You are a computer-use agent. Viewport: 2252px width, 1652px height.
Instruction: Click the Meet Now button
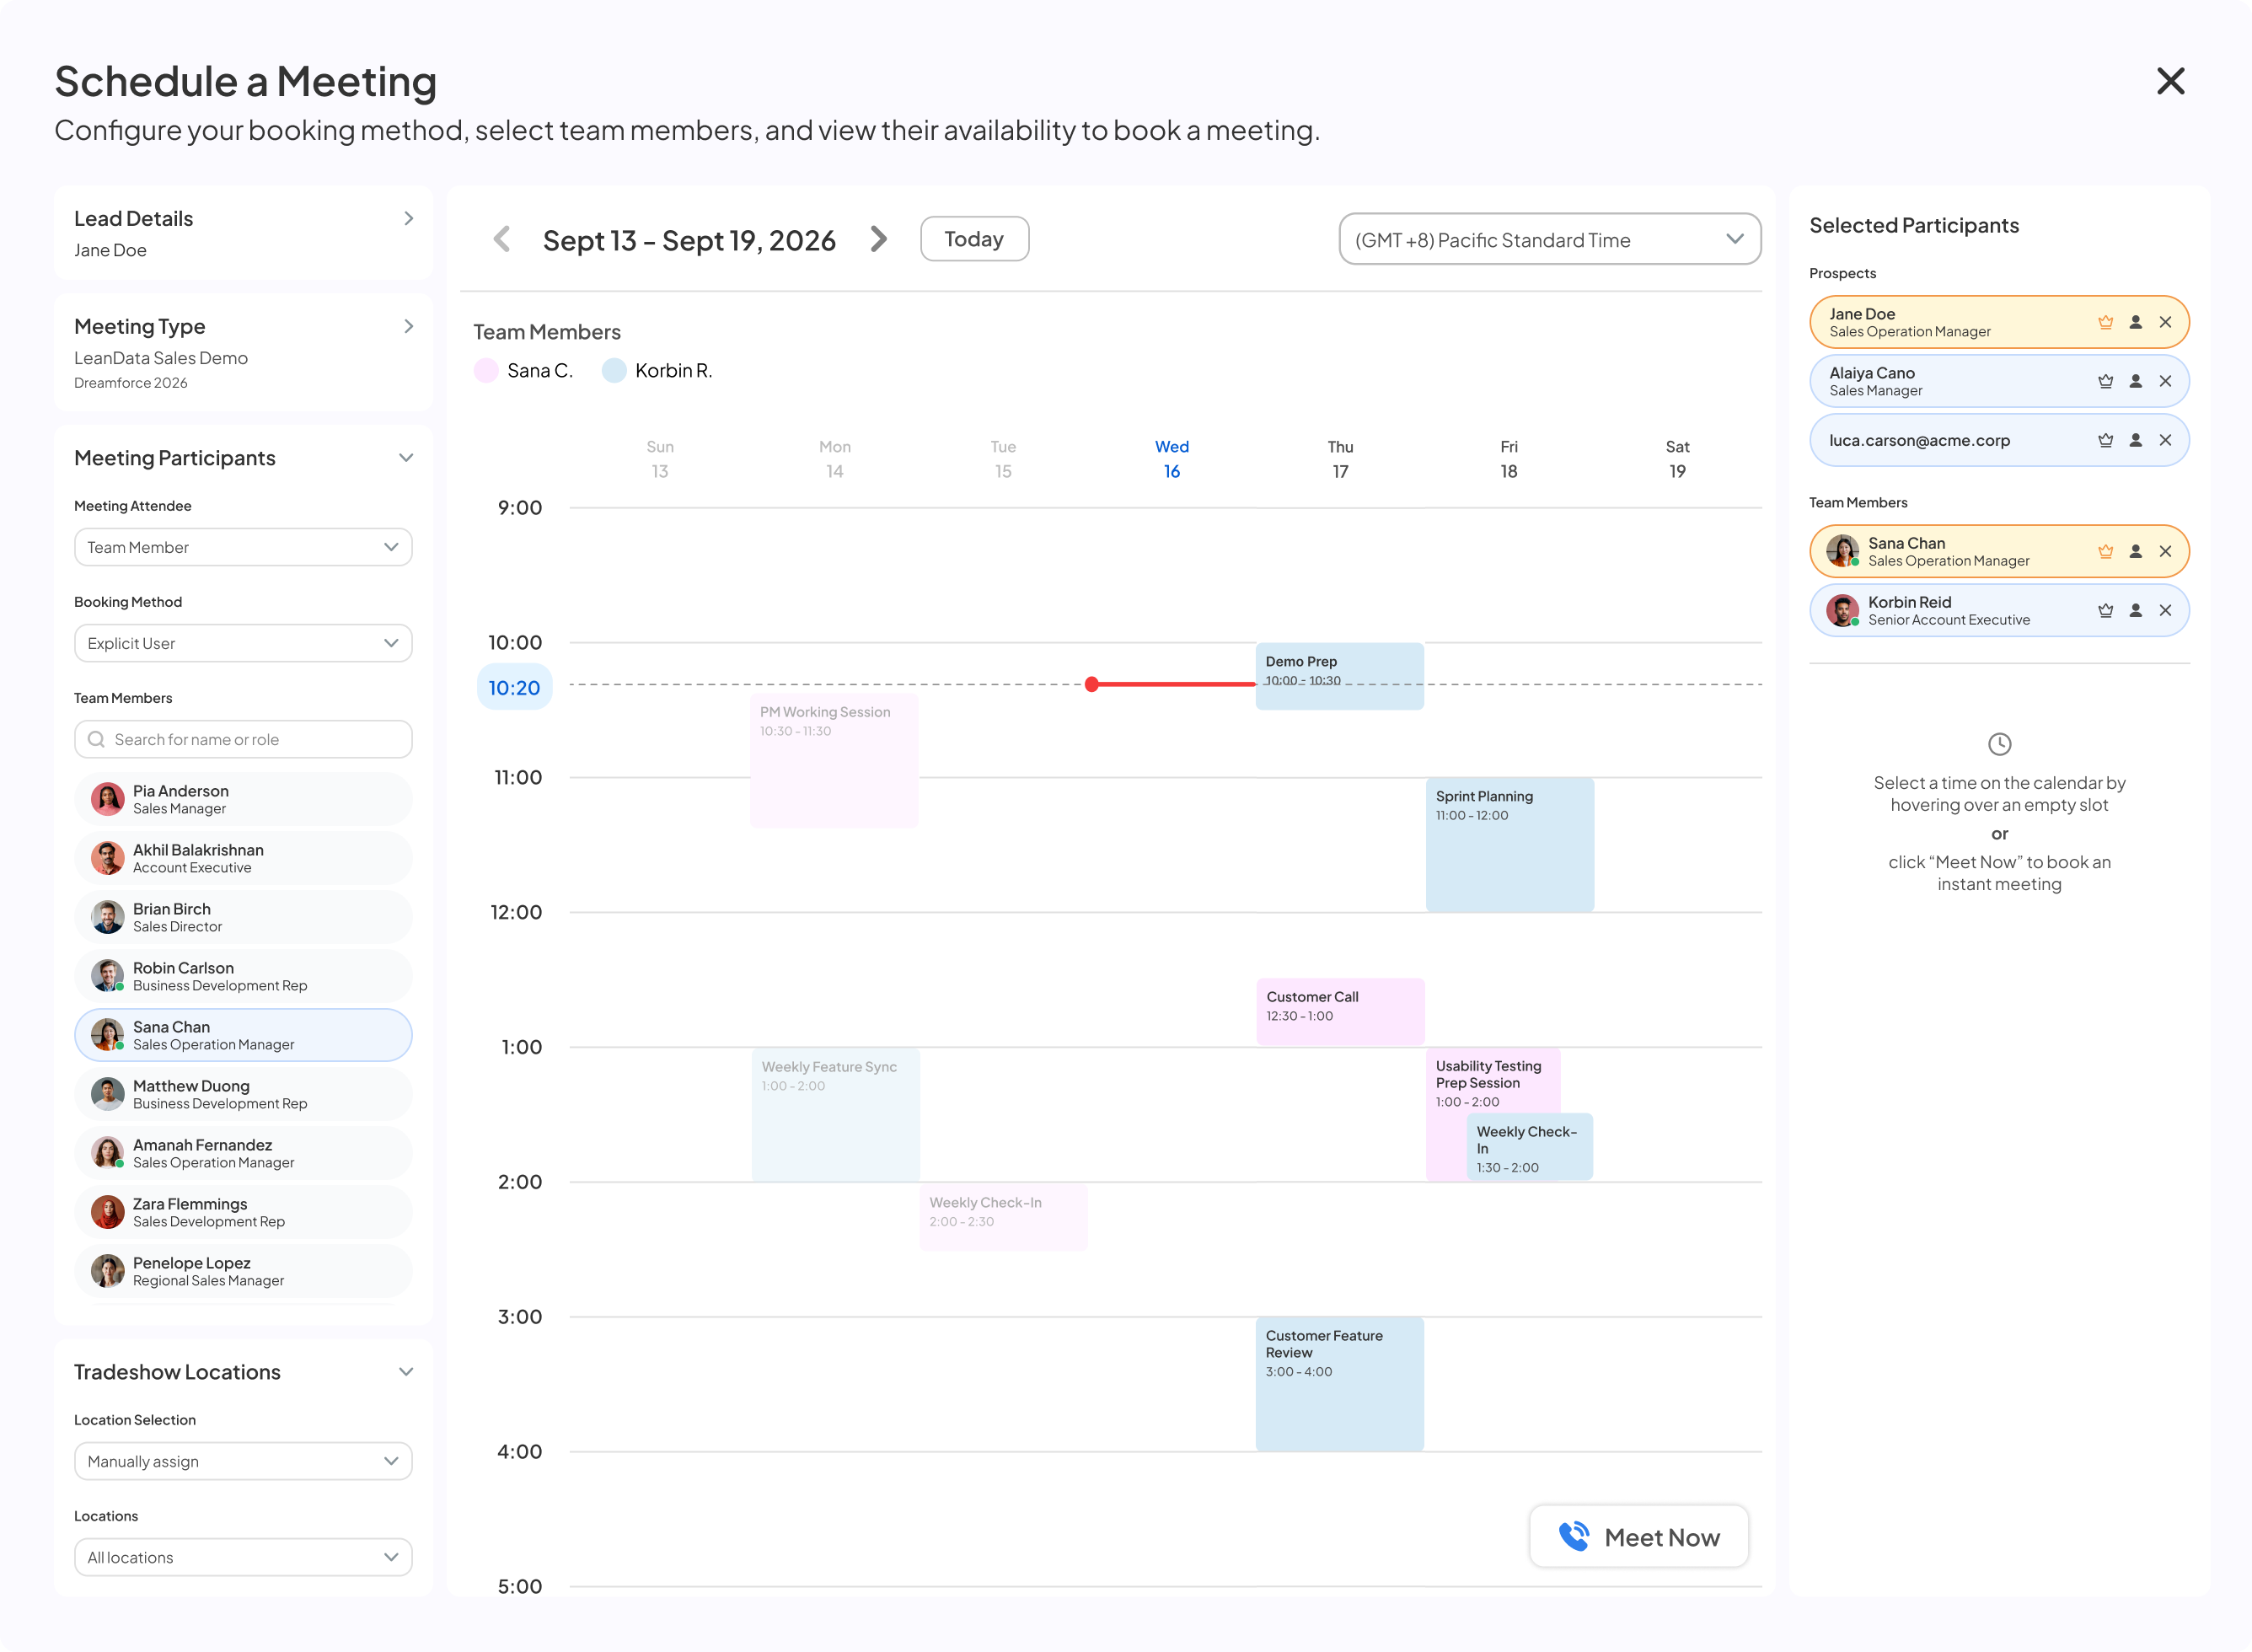pyautogui.click(x=1639, y=1537)
